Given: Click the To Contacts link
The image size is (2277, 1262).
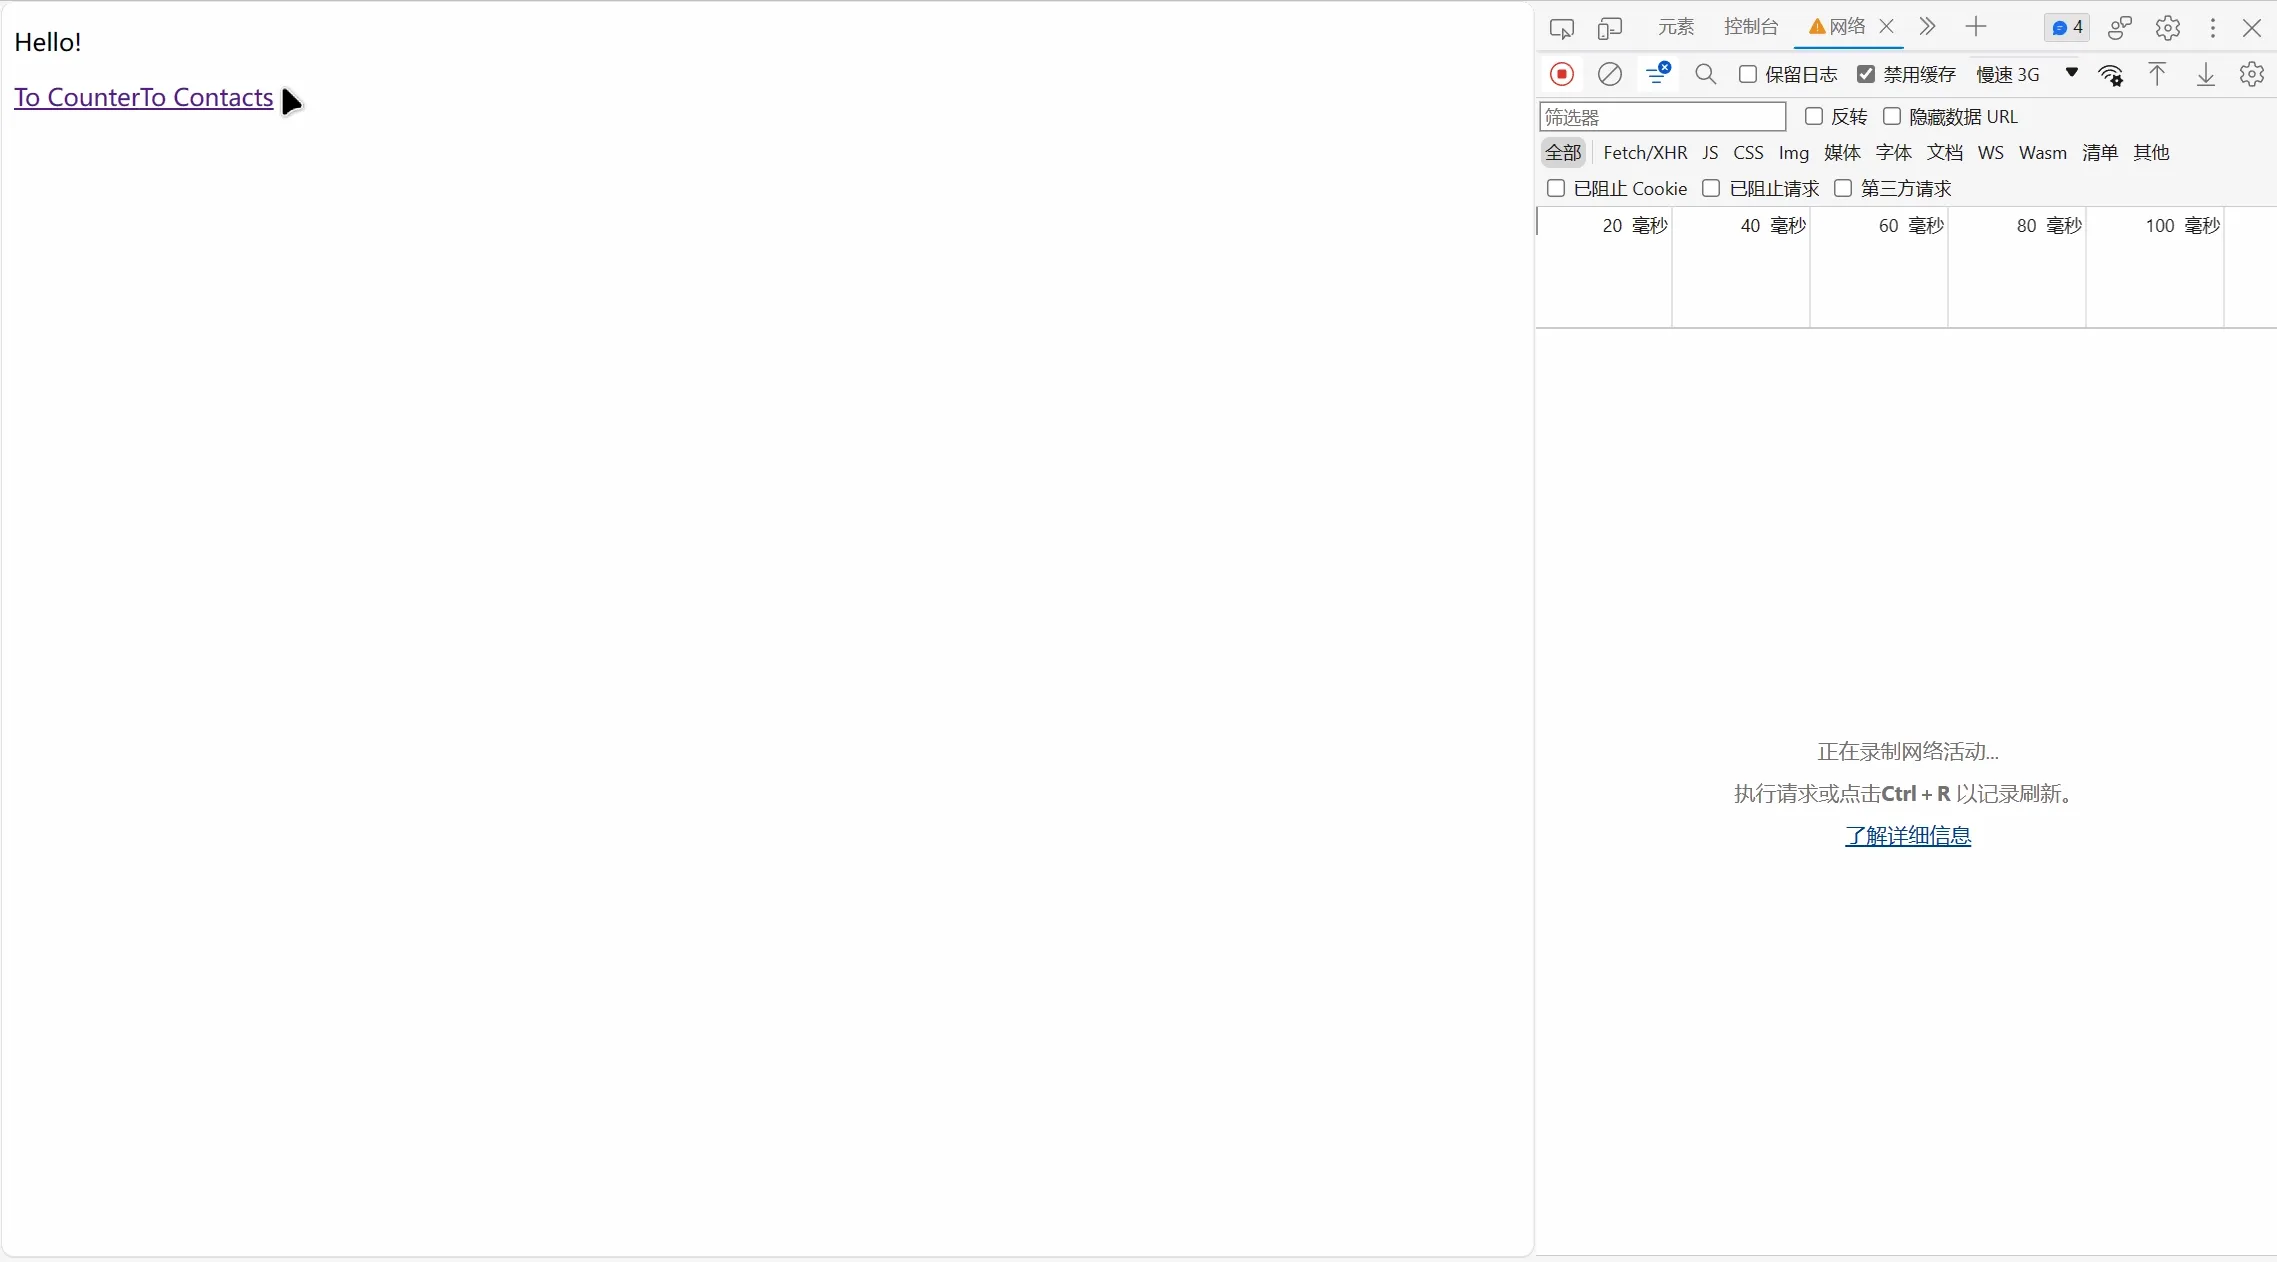Looking at the screenshot, I should 208,97.
